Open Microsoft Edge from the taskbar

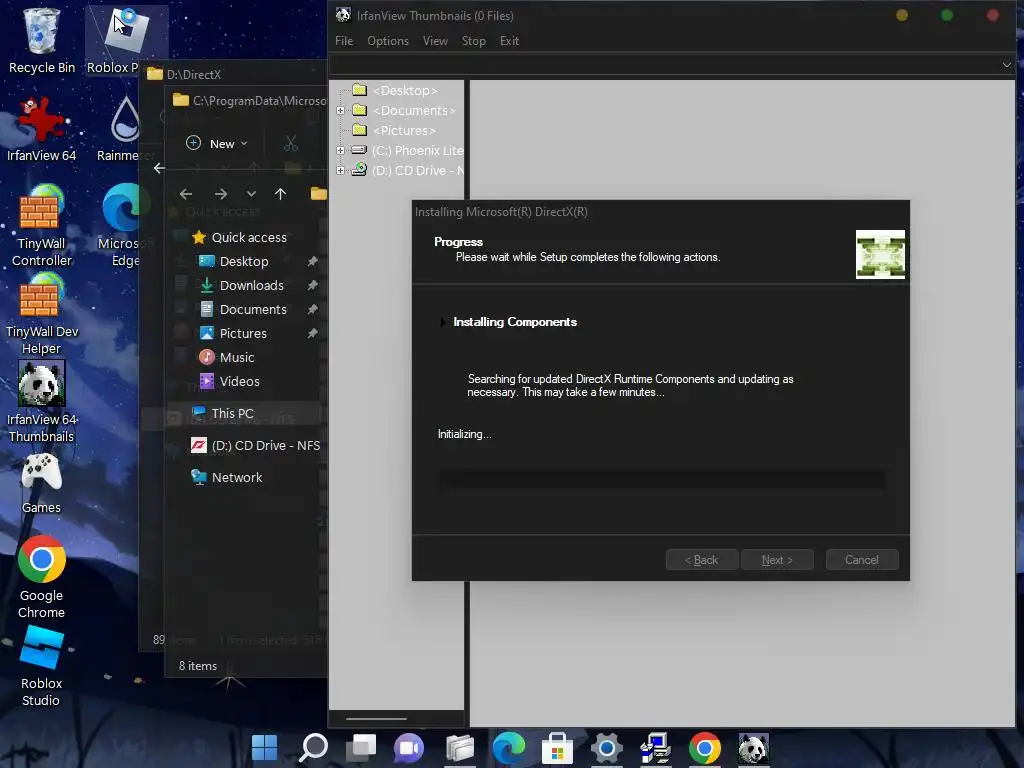click(509, 747)
